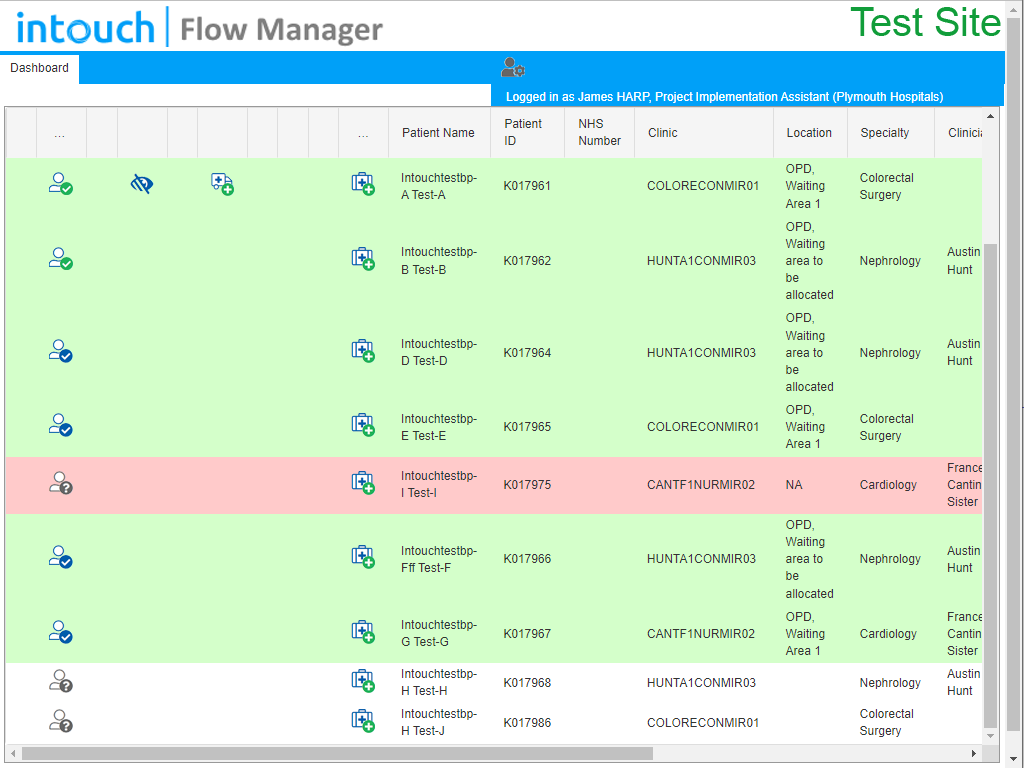This screenshot has height=768, width=1024.
Task: Click Cardiology specialty in the Test-G row
Action: [x=888, y=633]
